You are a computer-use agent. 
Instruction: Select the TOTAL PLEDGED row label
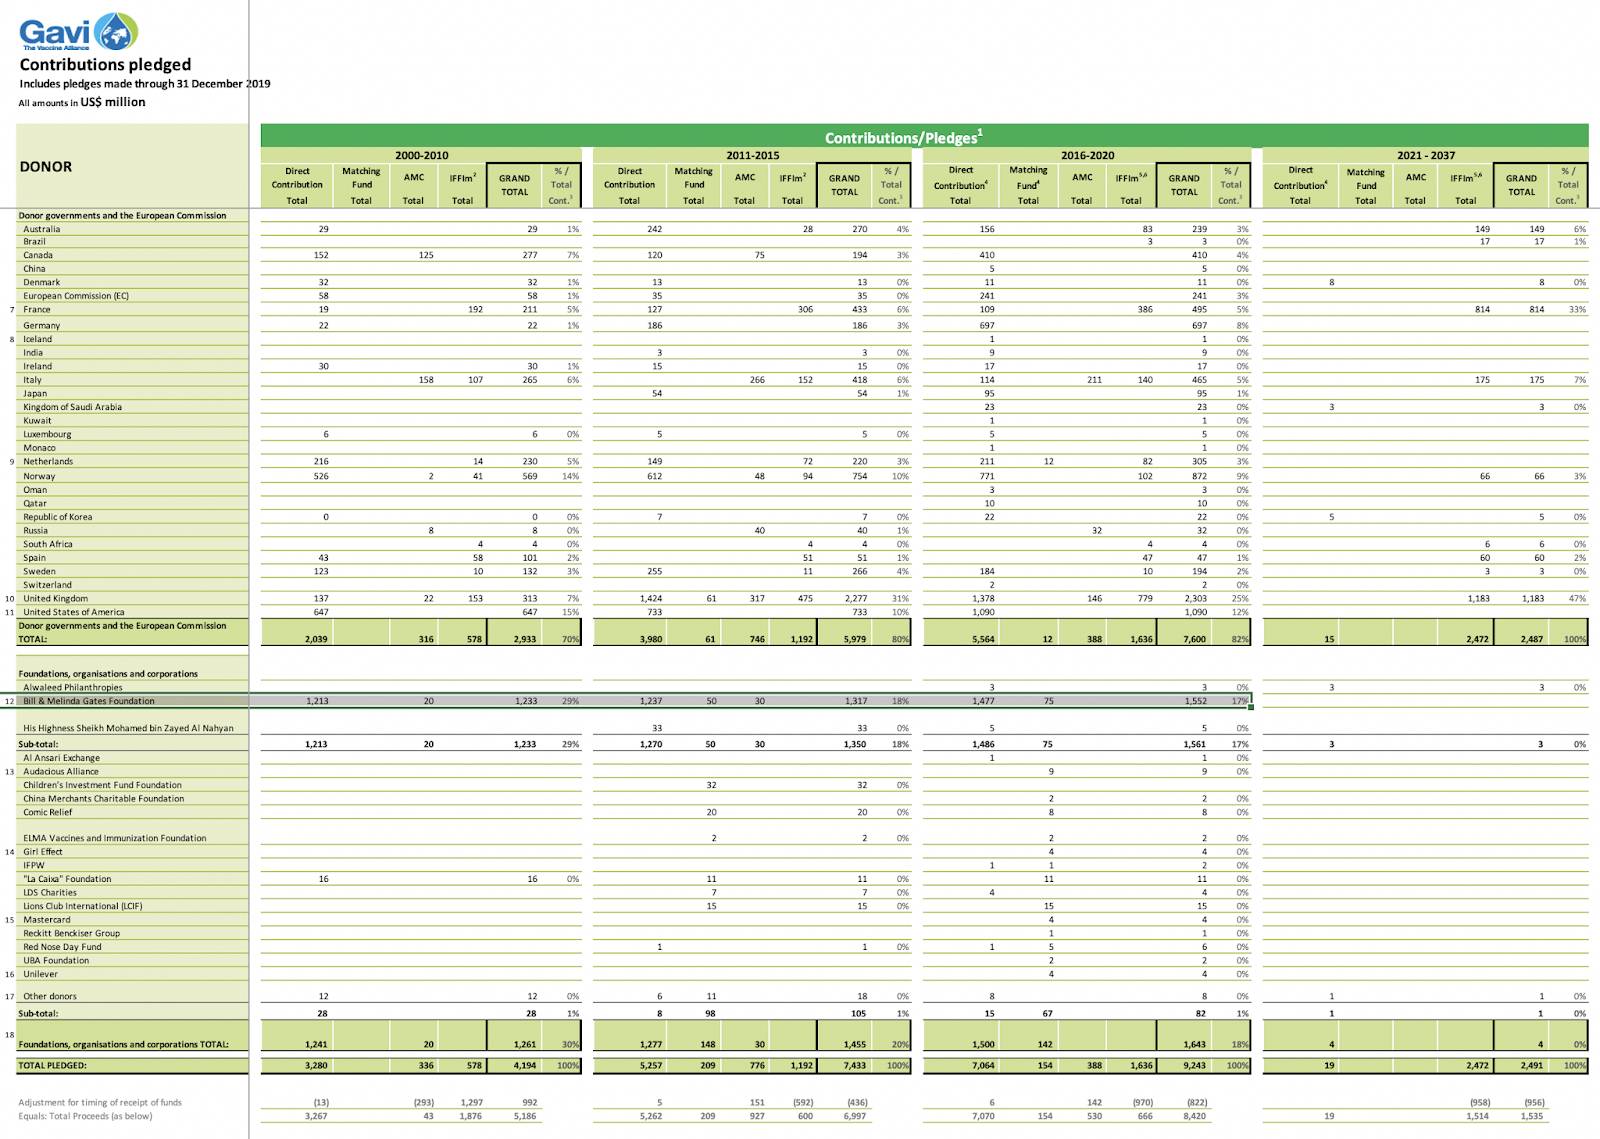52,1066
